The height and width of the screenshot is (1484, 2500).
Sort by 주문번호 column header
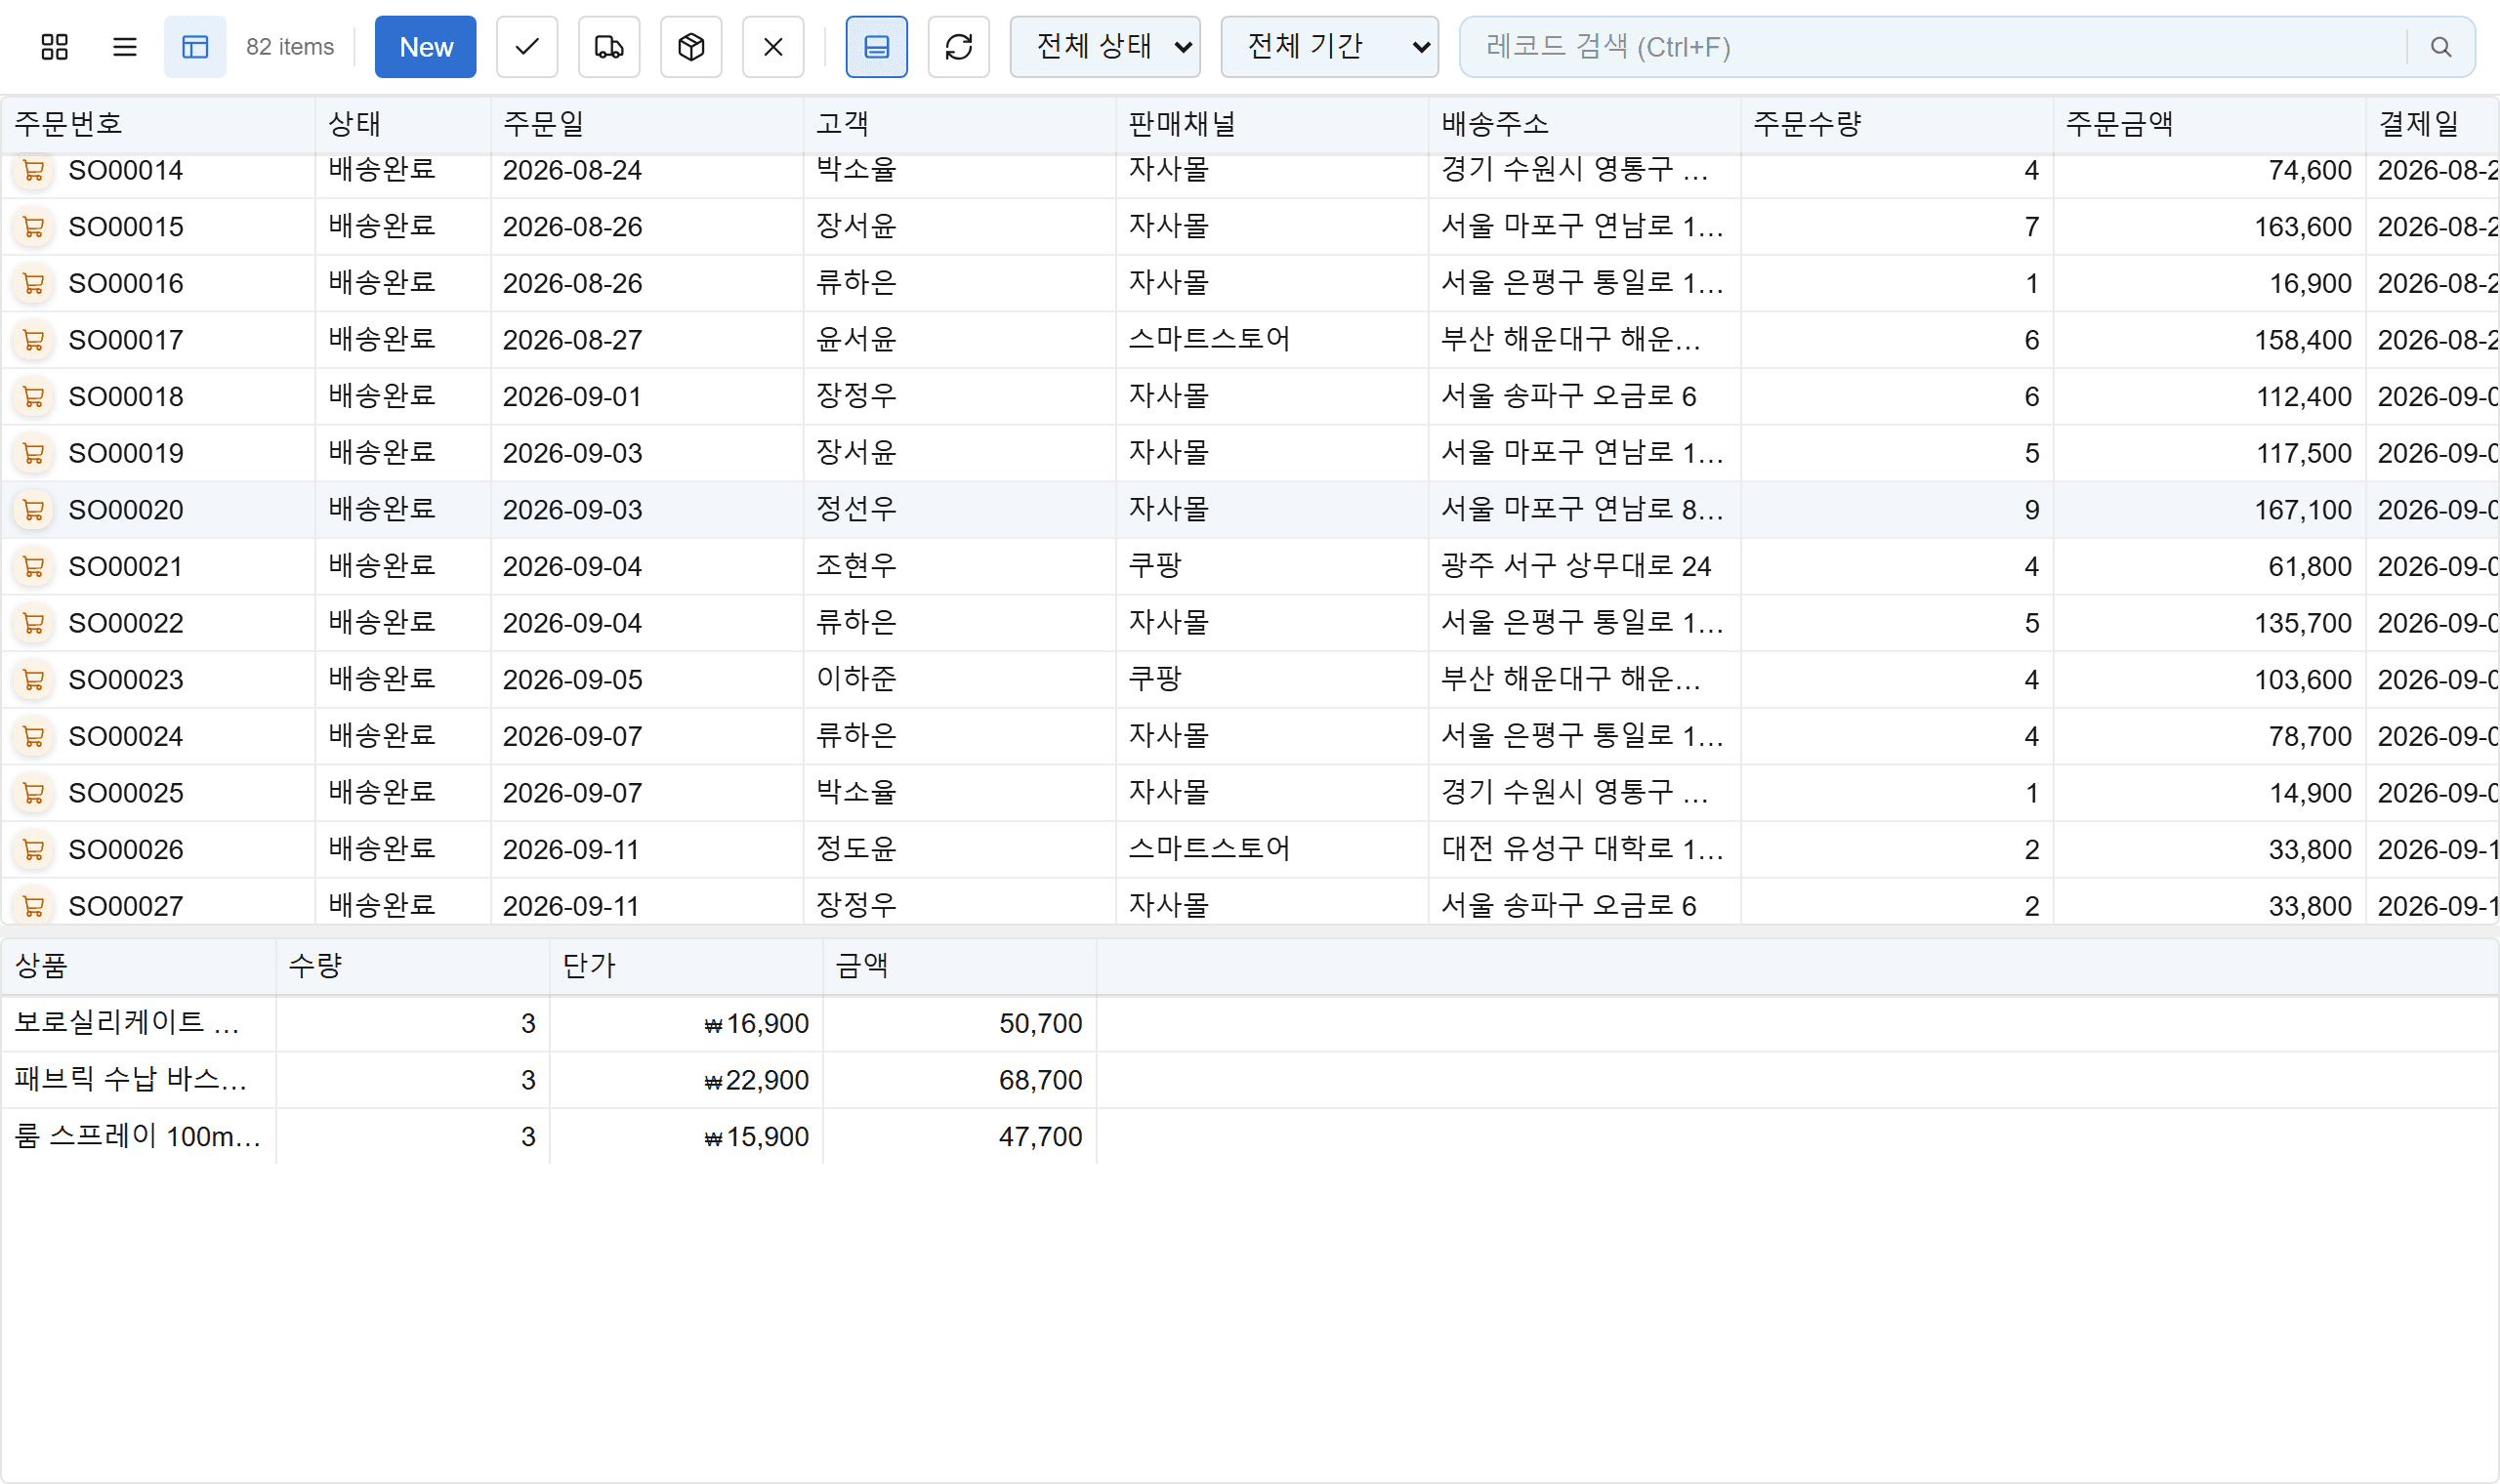point(158,124)
